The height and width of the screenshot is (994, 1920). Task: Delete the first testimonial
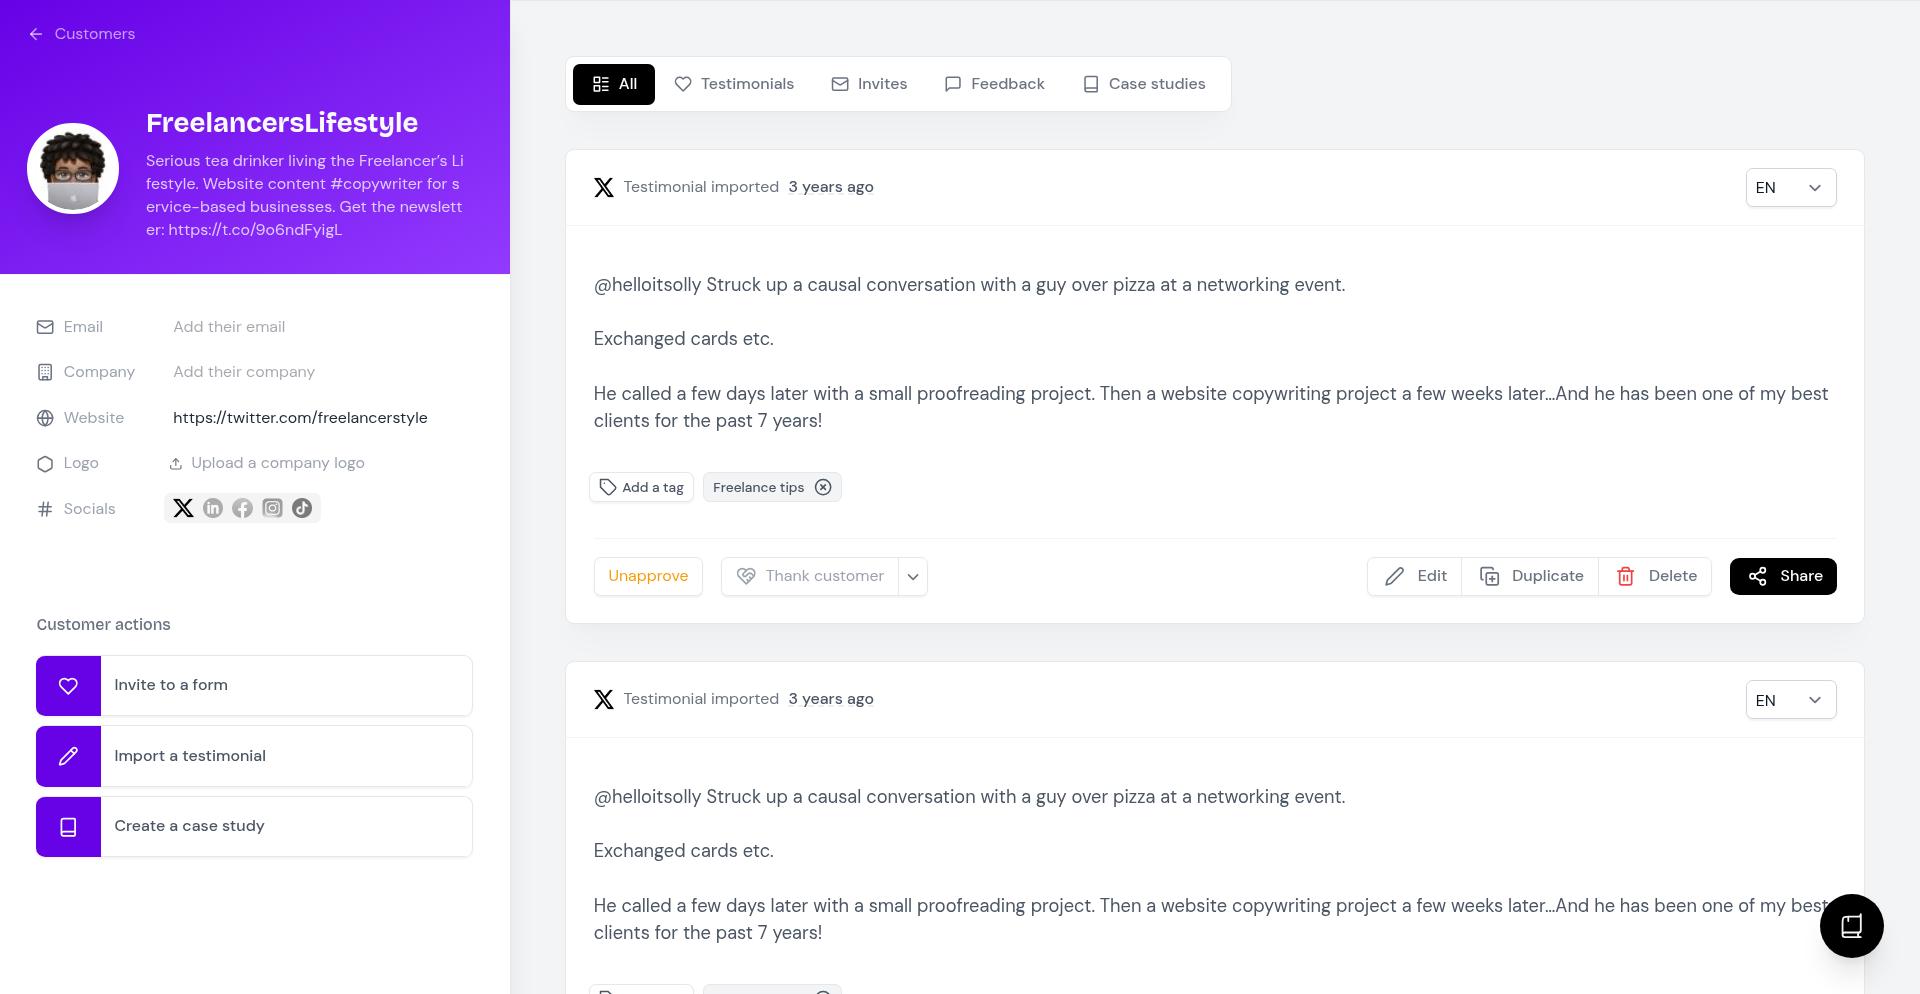[x=1656, y=576]
